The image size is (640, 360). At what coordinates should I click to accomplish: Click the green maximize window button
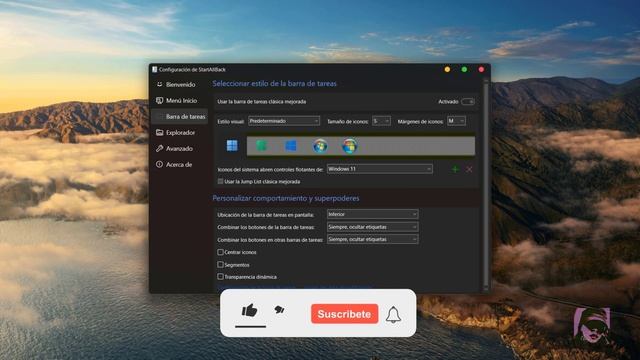[x=464, y=69]
